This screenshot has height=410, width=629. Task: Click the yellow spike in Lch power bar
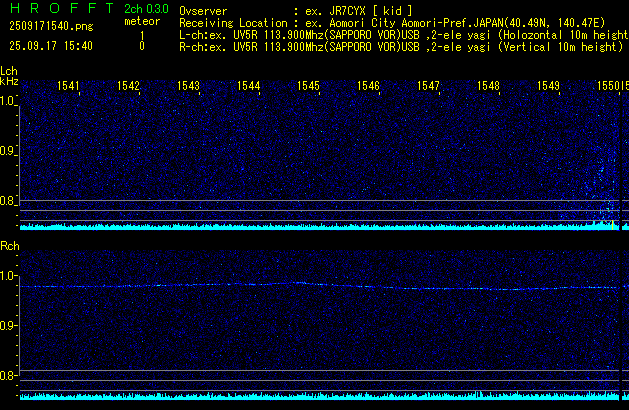click(613, 225)
